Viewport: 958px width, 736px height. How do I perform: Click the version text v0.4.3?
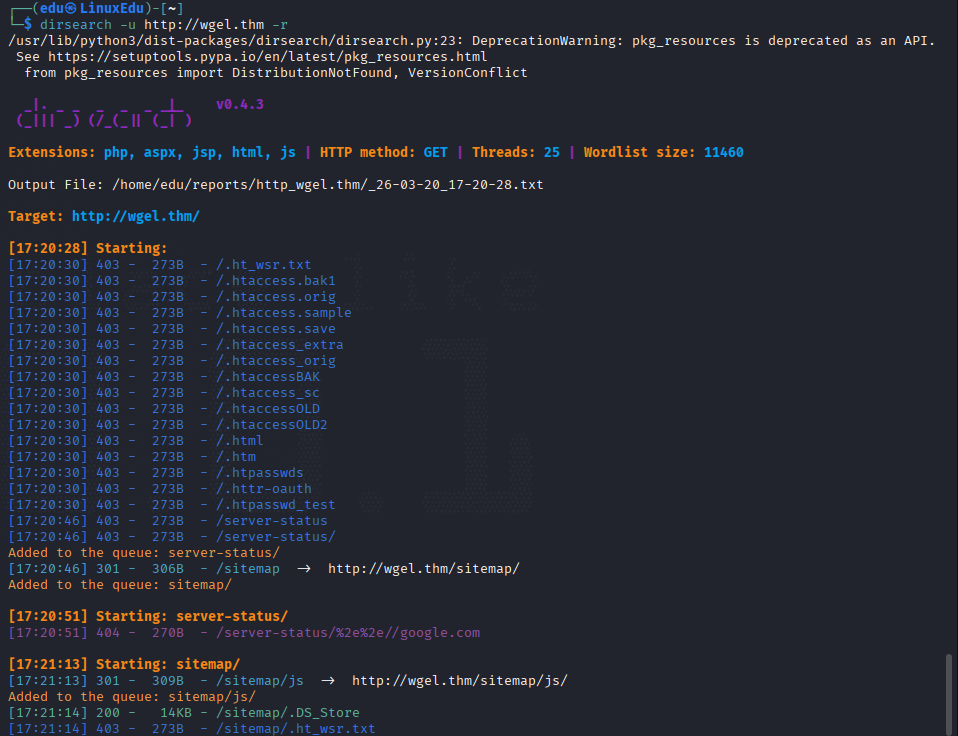(x=240, y=104)
